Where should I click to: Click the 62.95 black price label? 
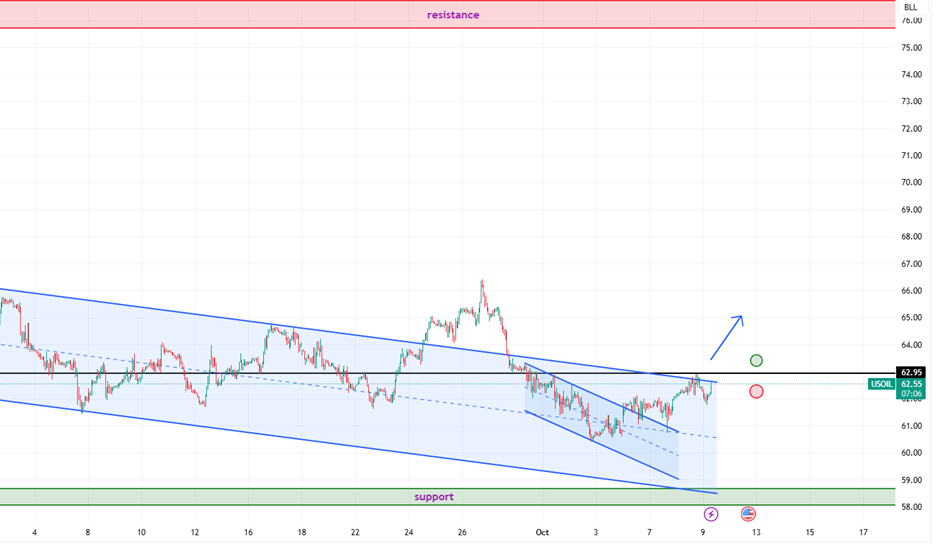pyautogui.click(x=910, y=373)
